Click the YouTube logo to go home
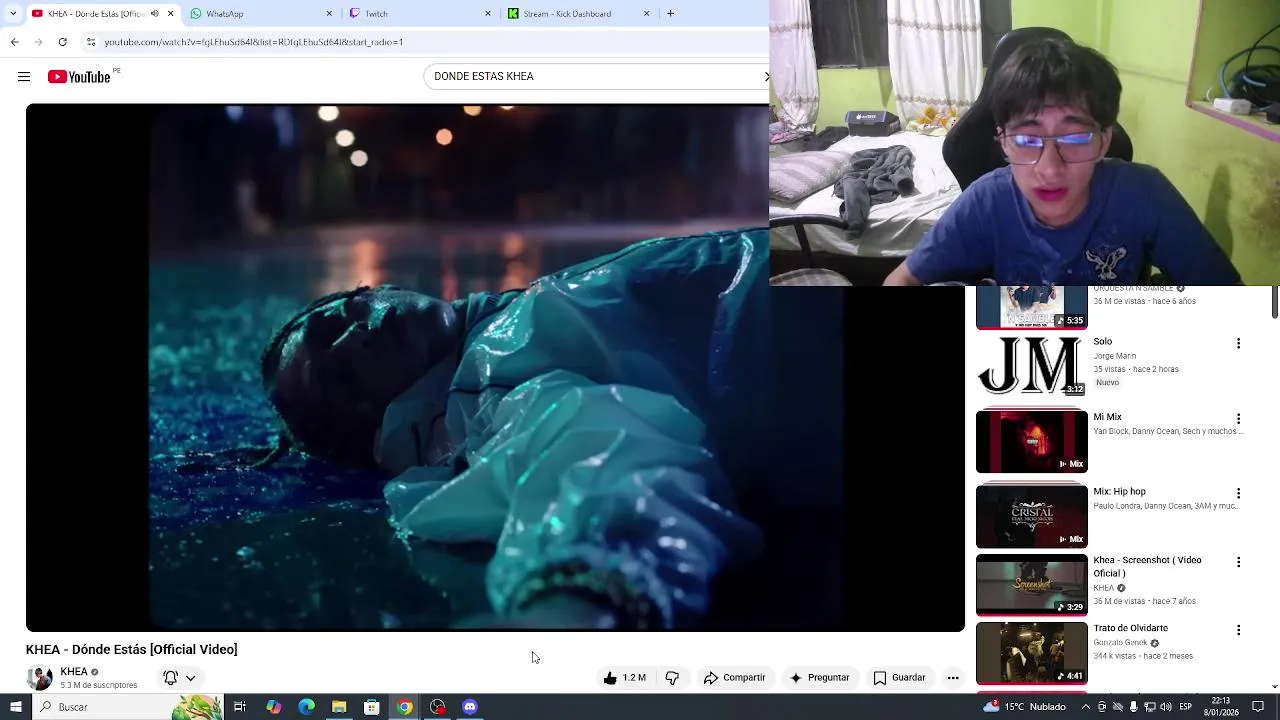This screenshot has height=720, width=1280. coord(80,77)
